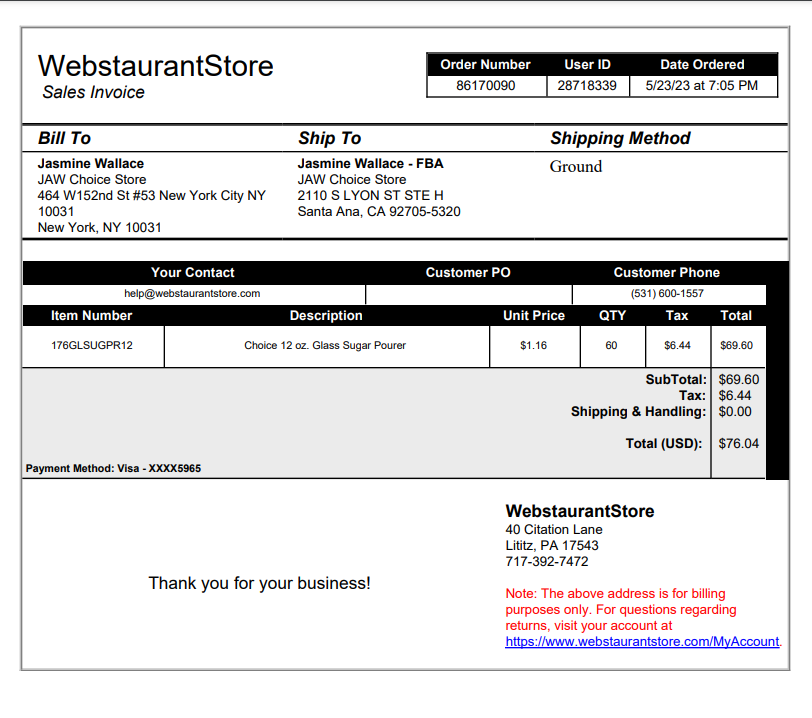The image size is (812, 718).
Task: Click Lititz, PA 17543
Action: coord(552,546)
